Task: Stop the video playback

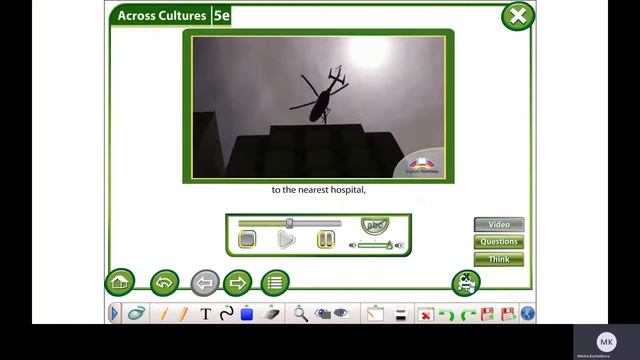Action: 247,239
